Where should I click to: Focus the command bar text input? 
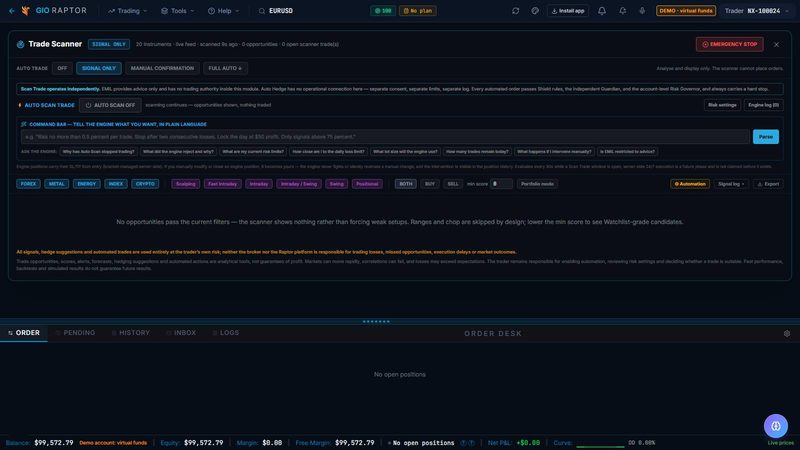click(385, 137)
